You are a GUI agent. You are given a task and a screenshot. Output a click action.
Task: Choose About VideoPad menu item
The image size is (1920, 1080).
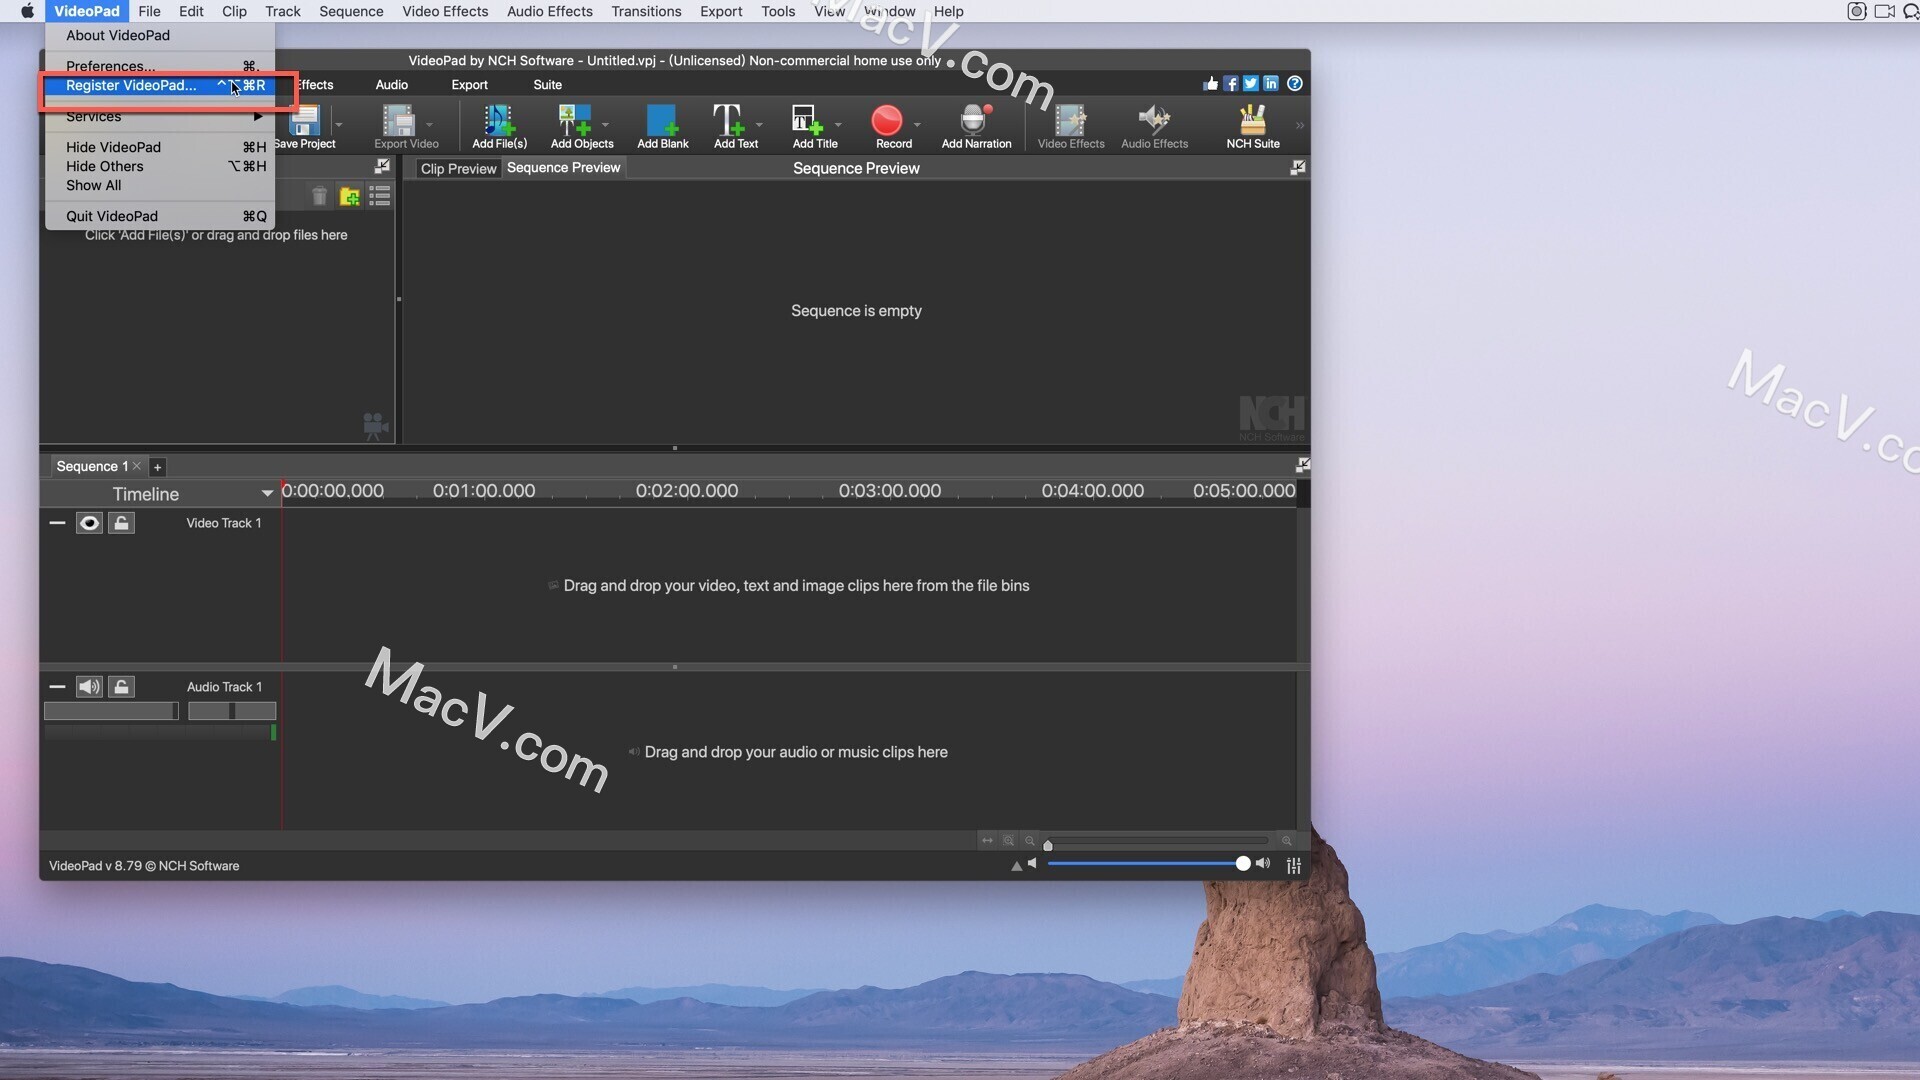pos(160,35)
